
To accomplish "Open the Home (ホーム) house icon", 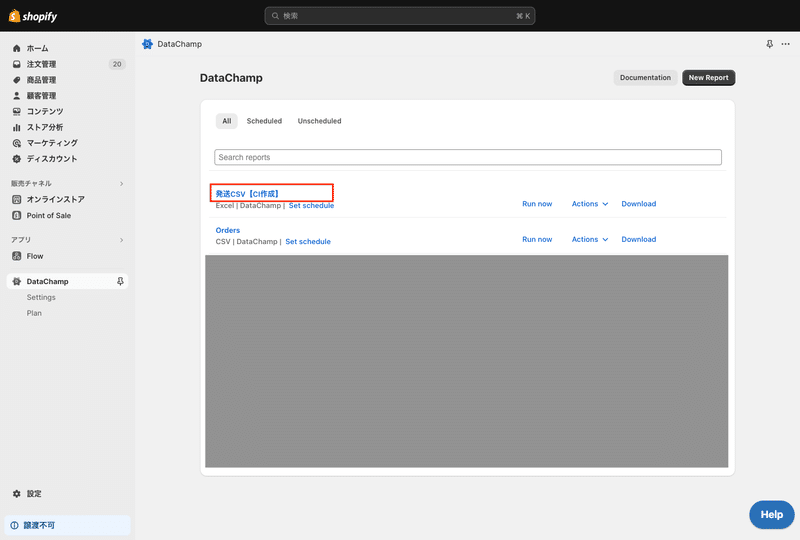I will click(16, 48).
